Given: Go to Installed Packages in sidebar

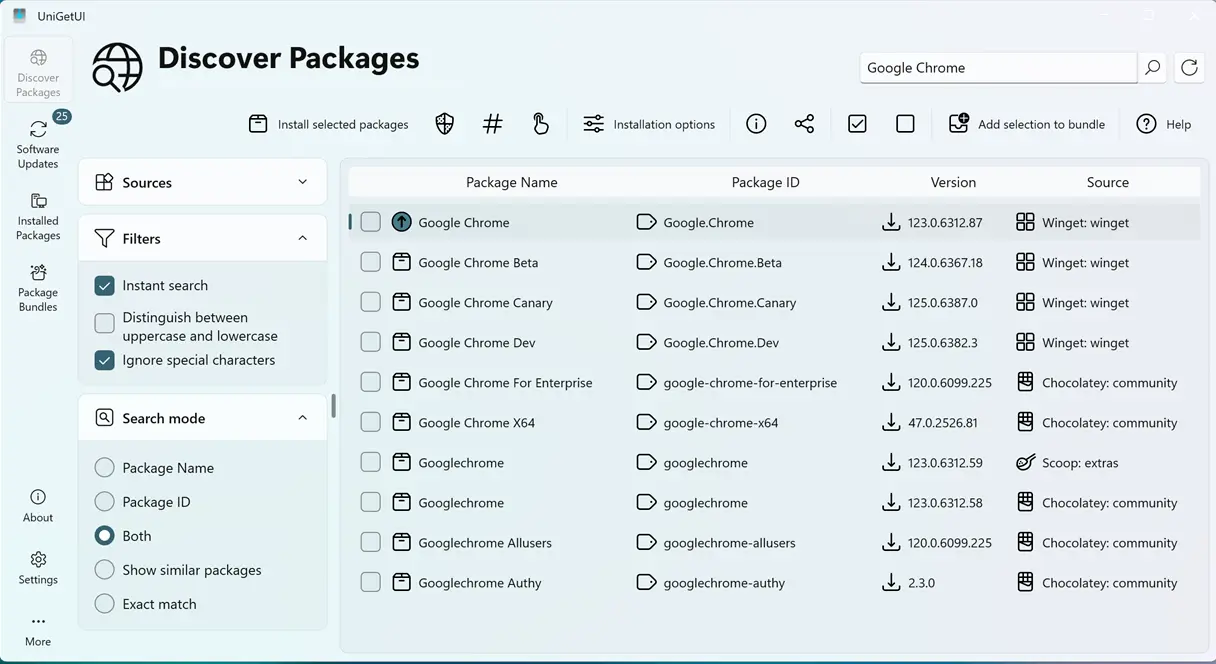Looking at the screenshot, I should 38,216.
